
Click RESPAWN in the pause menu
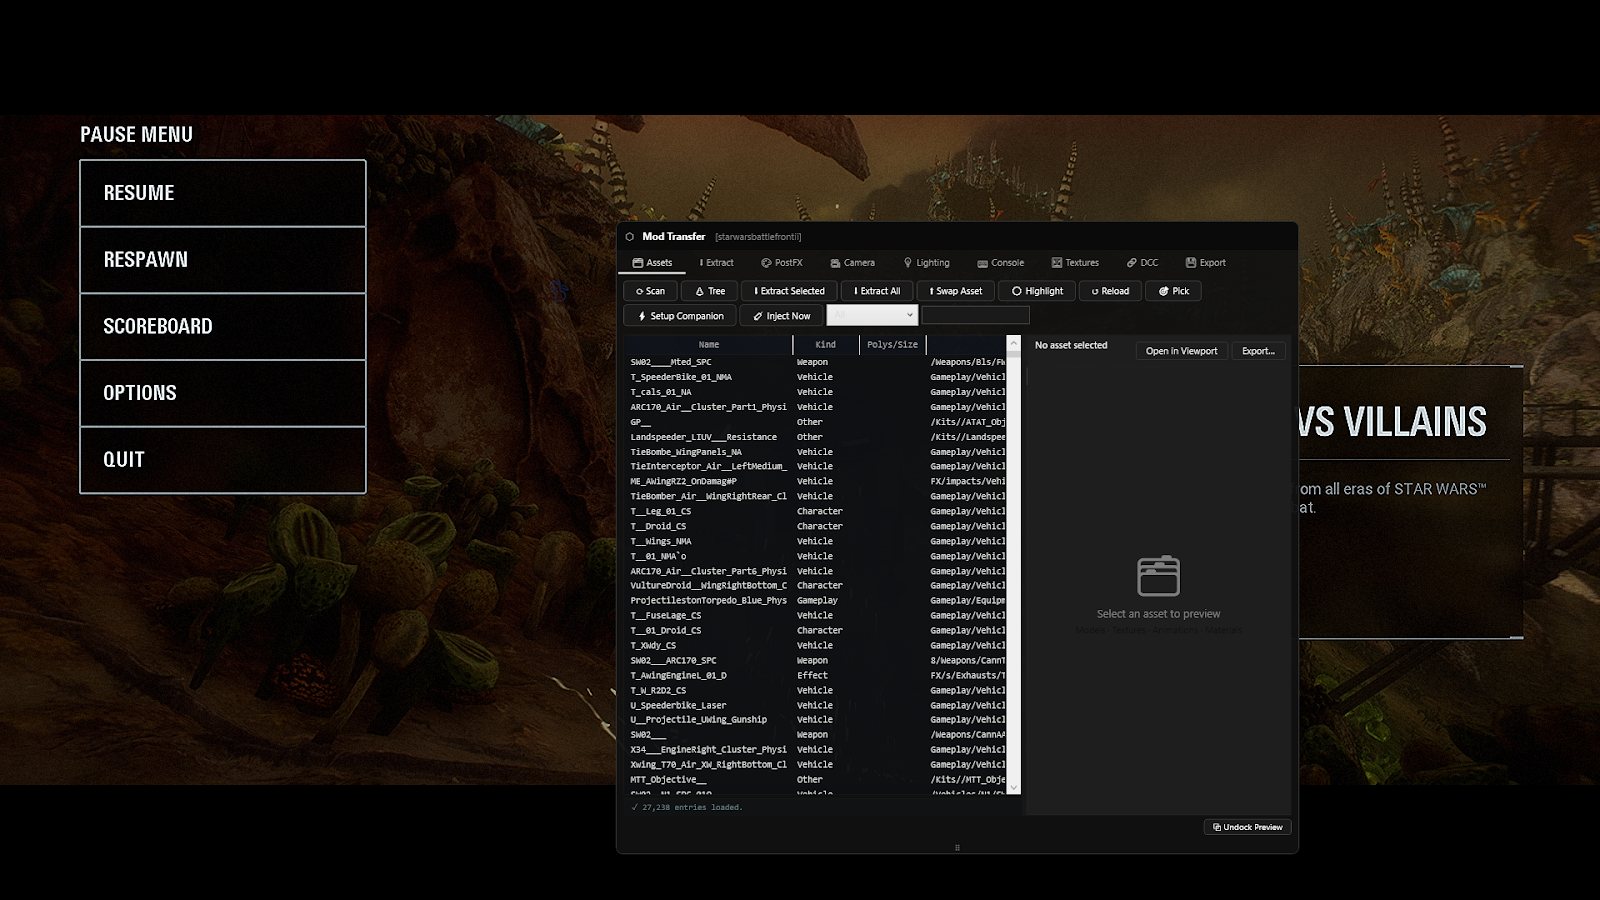click(x=223, y=260)
